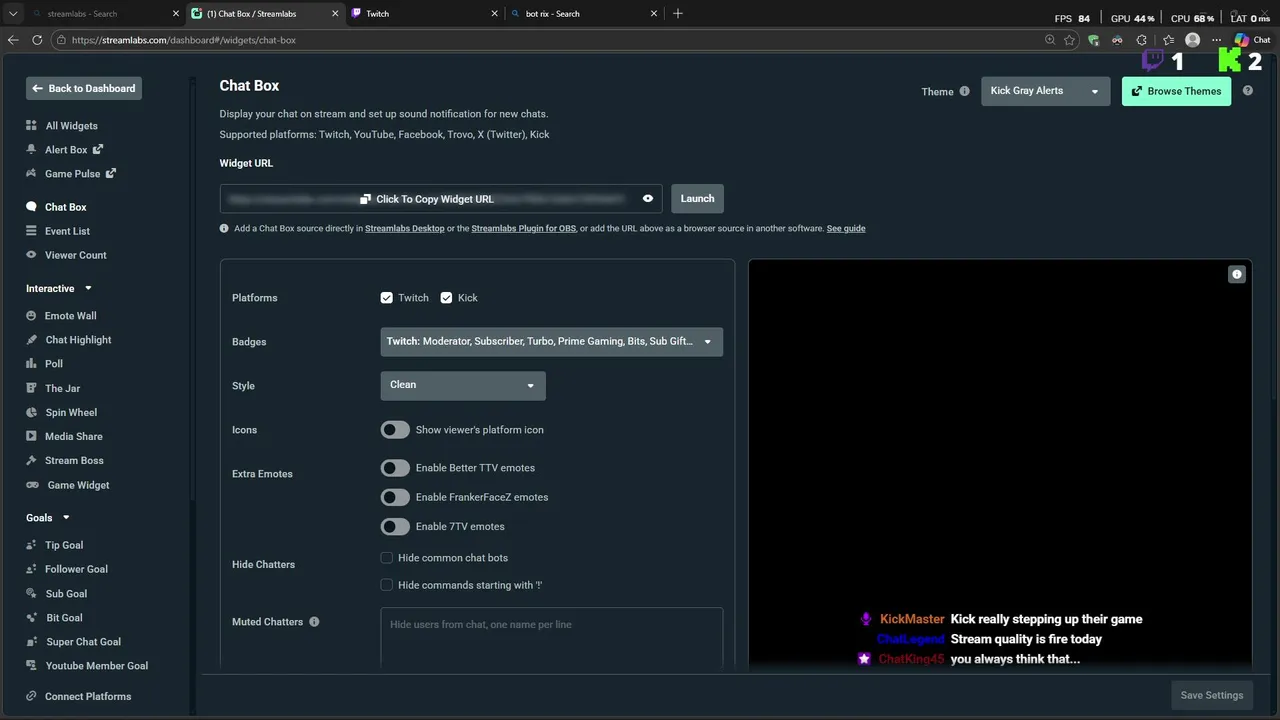Click the Chat Box bubble icon
Image resolution: width=1280 pixels, height=720 pixels.
(x=31, y=207)
